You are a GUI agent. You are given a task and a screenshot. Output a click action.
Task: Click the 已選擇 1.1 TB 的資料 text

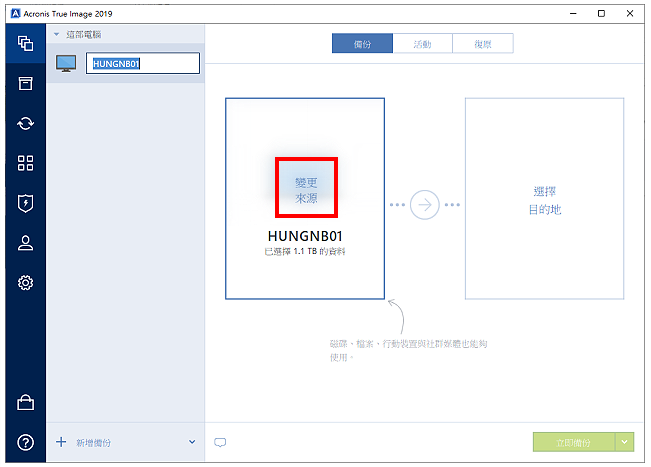click(x=305, y=252)
